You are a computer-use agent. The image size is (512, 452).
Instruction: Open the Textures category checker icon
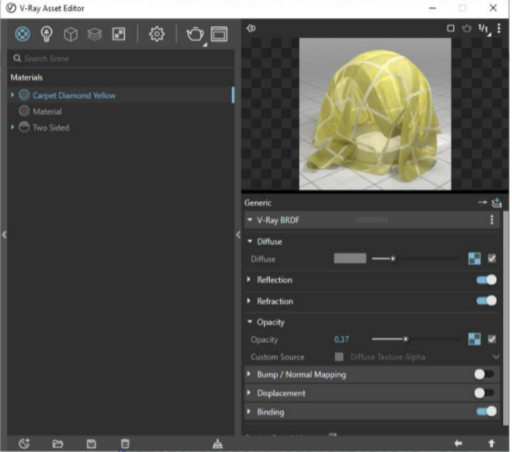(119, 34)
